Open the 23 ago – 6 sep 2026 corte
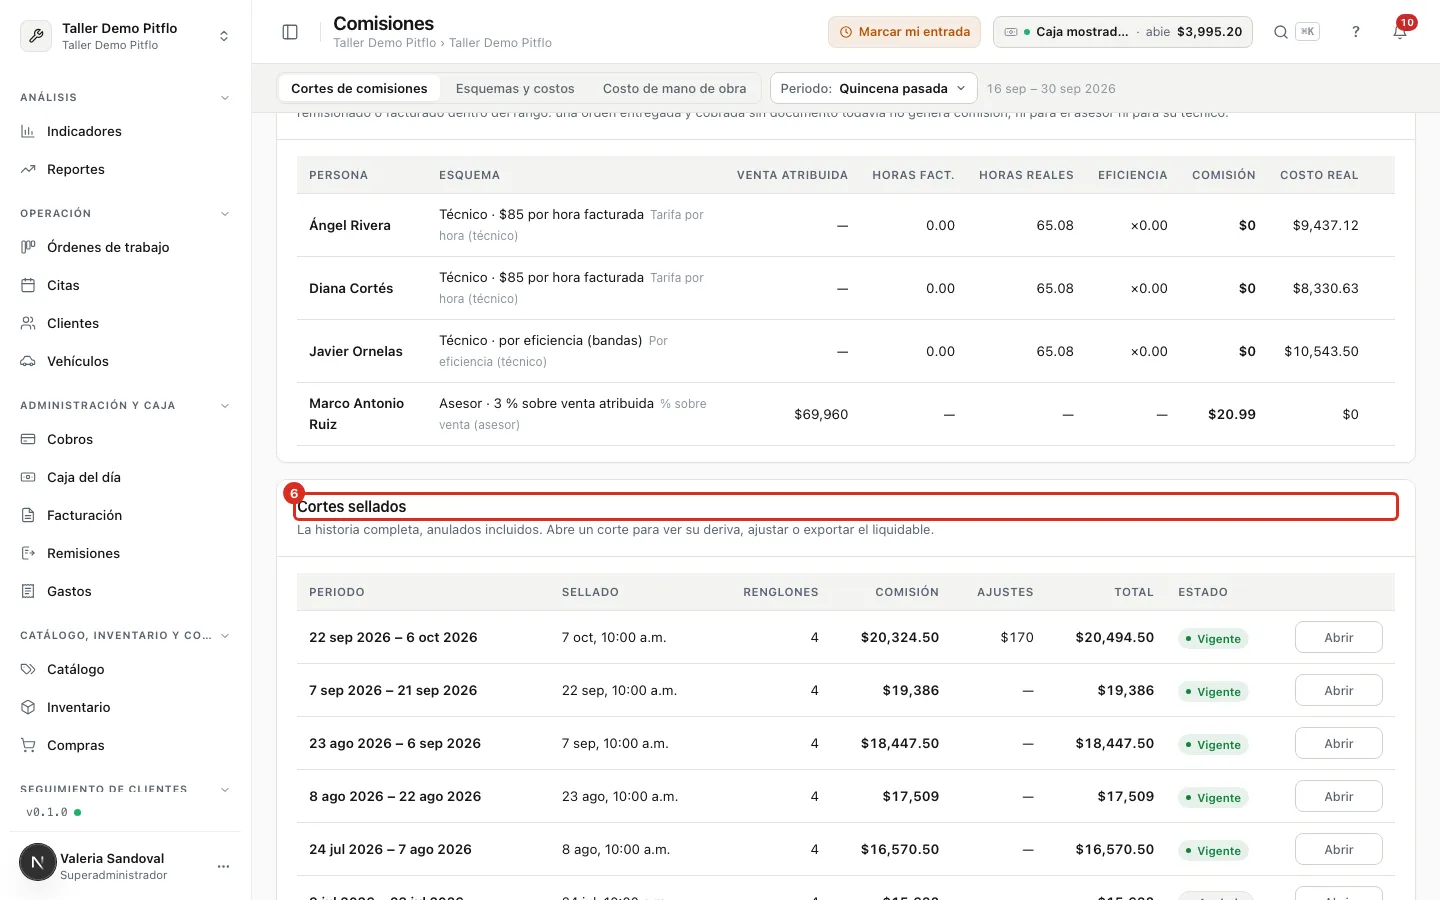Image resolution: width=1440 pixels, height=900 pixels. click(x=1338, y=743)
